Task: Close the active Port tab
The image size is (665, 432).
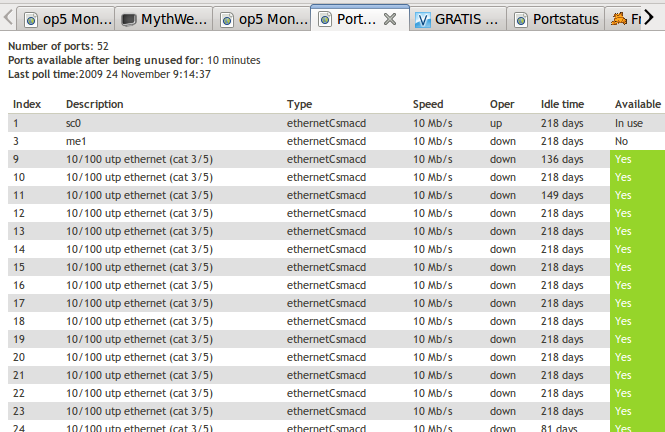Action: click(x=391, y=19)
